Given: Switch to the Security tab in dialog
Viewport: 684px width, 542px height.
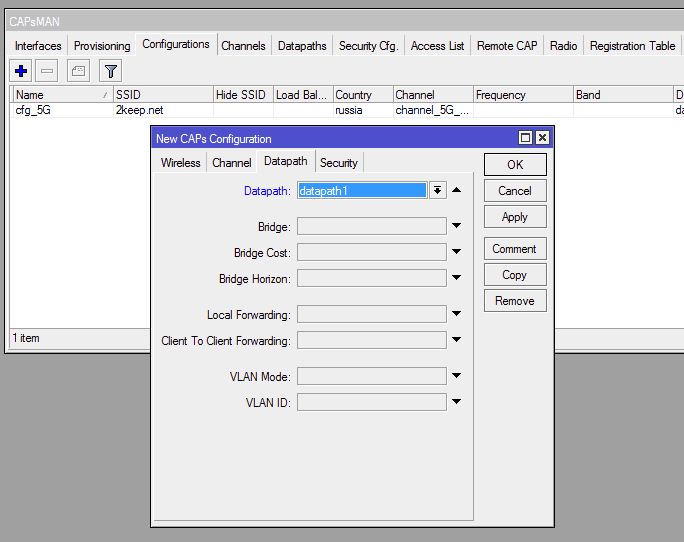Looking at the screenshot, I should 338,163.
